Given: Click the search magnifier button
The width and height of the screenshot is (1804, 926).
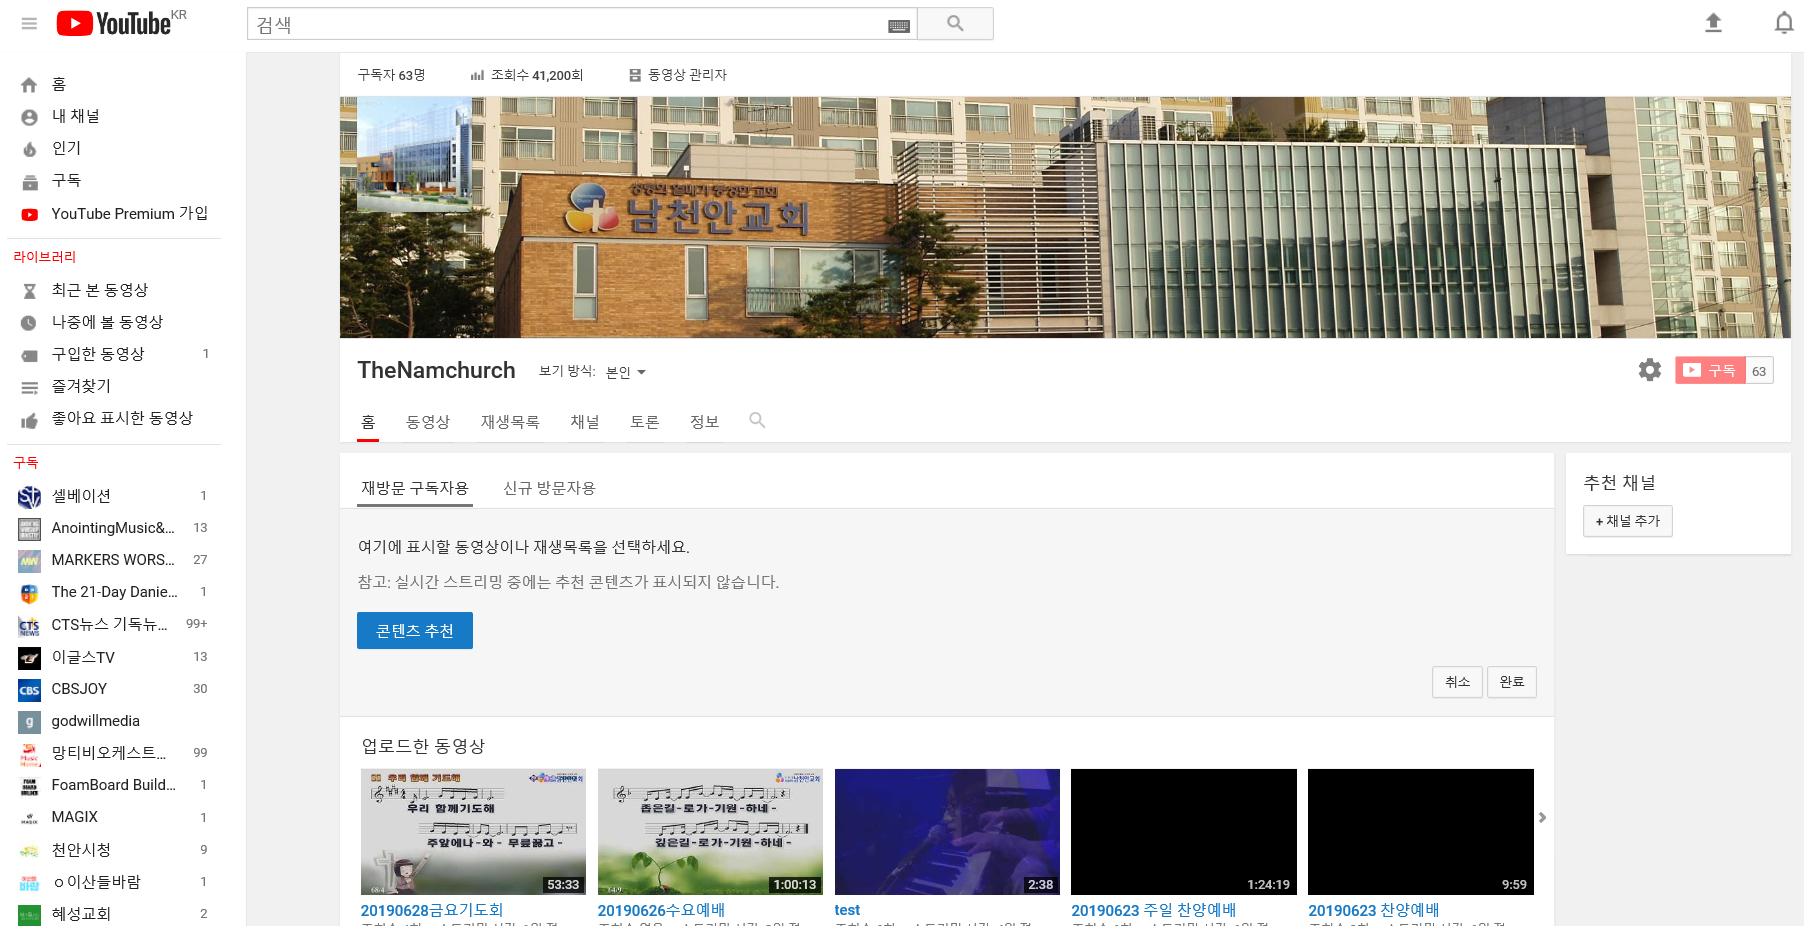Looking at the screenshot, I should point(955,23).
